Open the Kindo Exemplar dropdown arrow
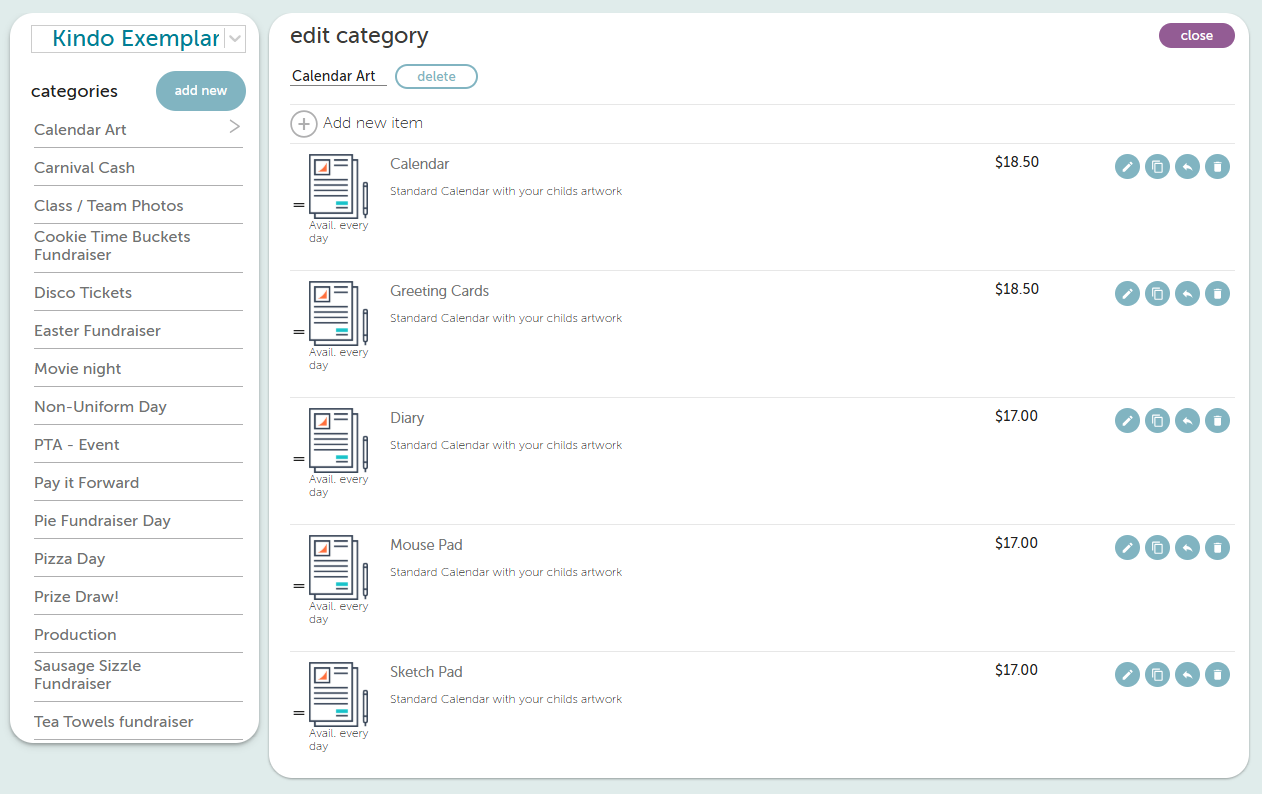1262x794 pixels. pos(235,39)
